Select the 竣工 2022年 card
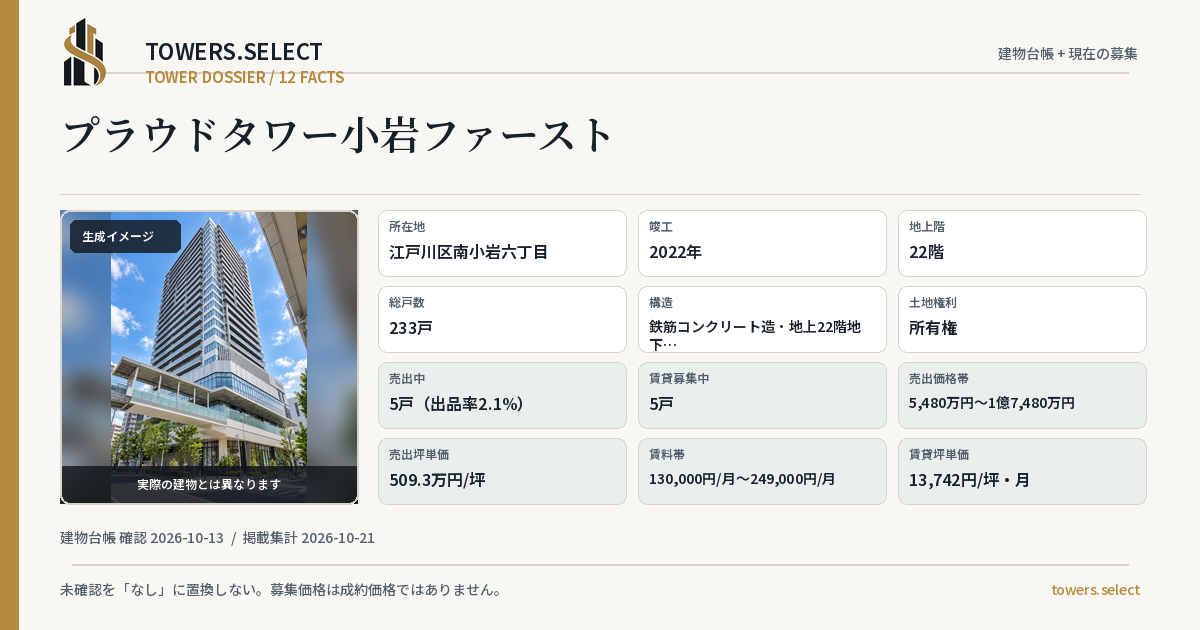 [x=762, y=243]
